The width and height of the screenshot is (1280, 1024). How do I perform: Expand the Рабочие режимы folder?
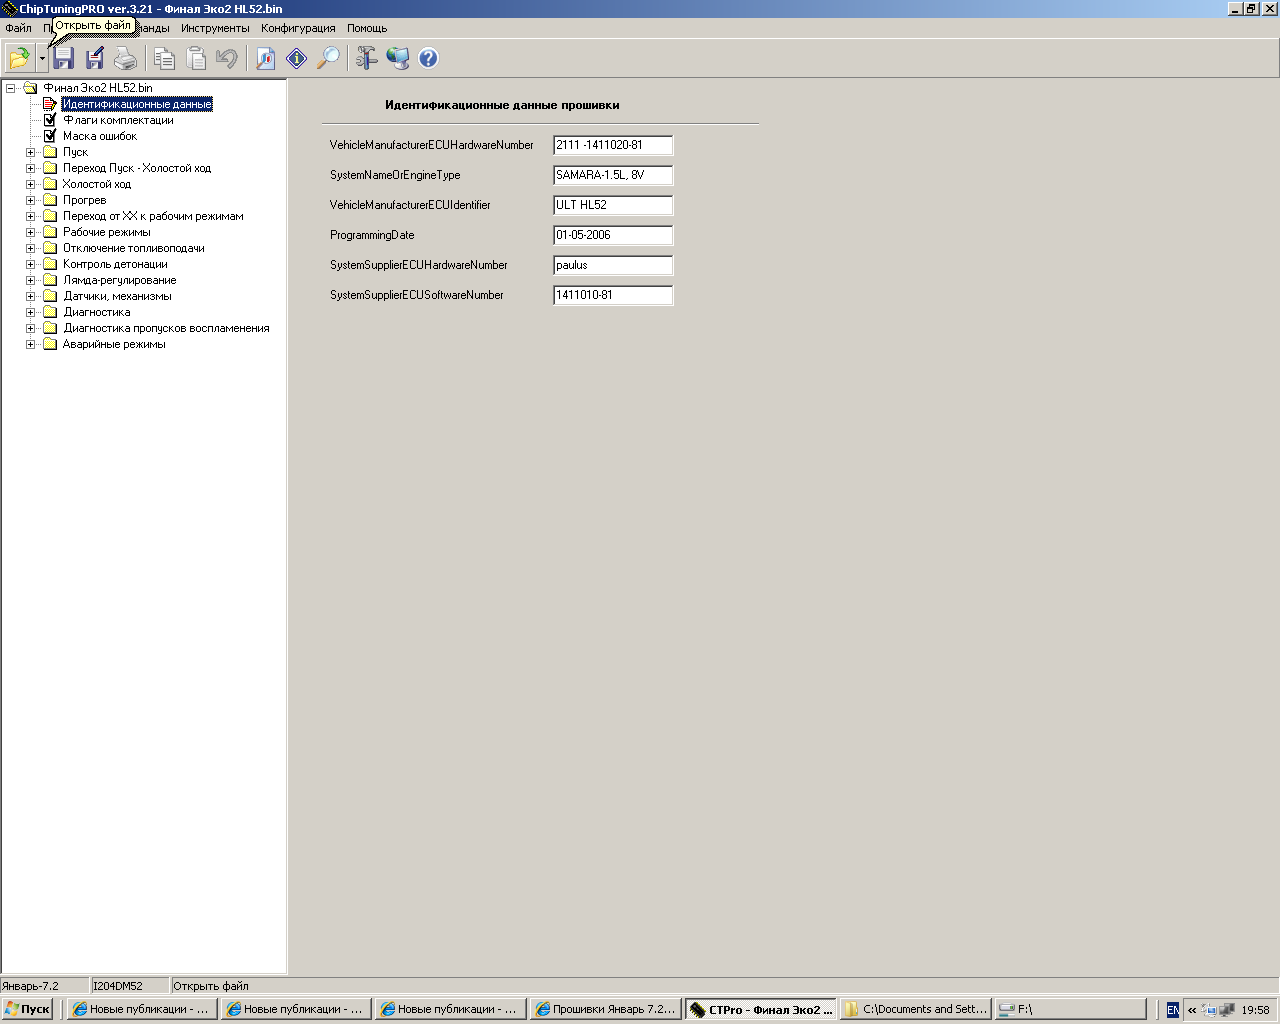tap(31, 232)
